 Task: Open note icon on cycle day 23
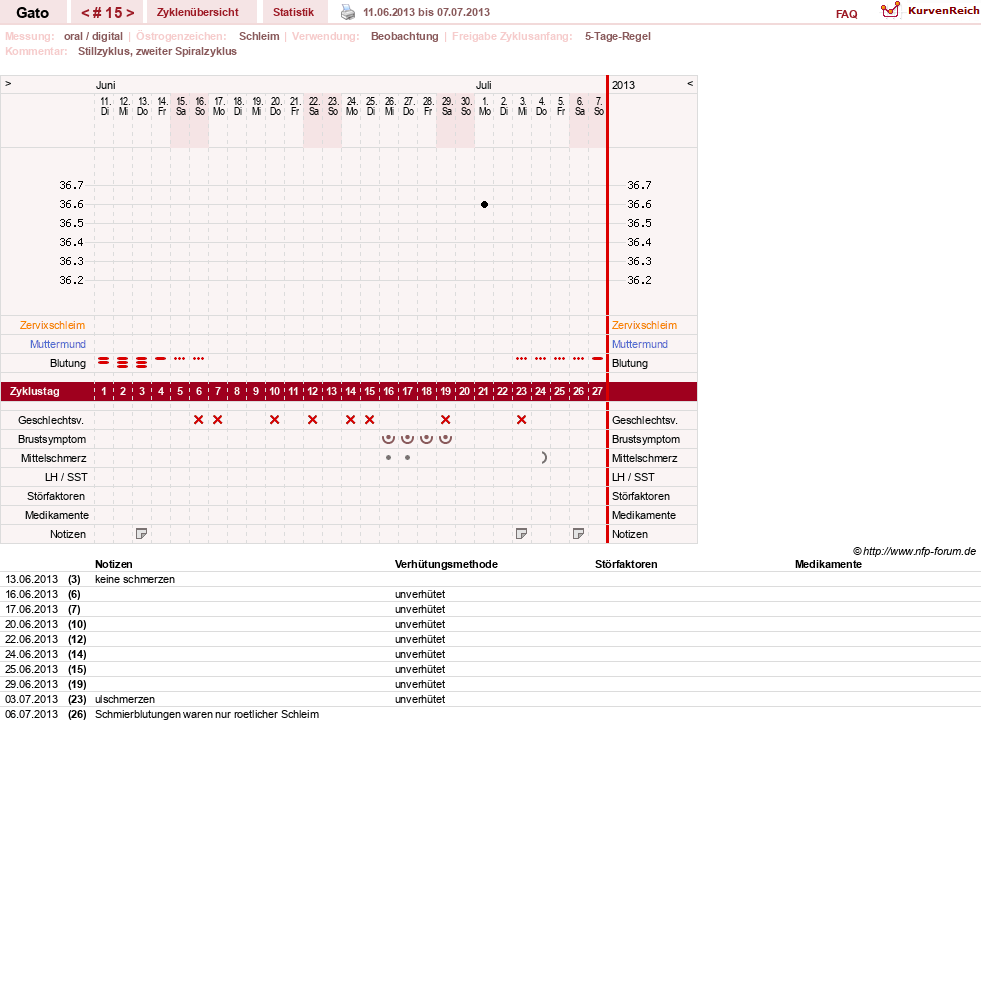(x=521, y=533)
